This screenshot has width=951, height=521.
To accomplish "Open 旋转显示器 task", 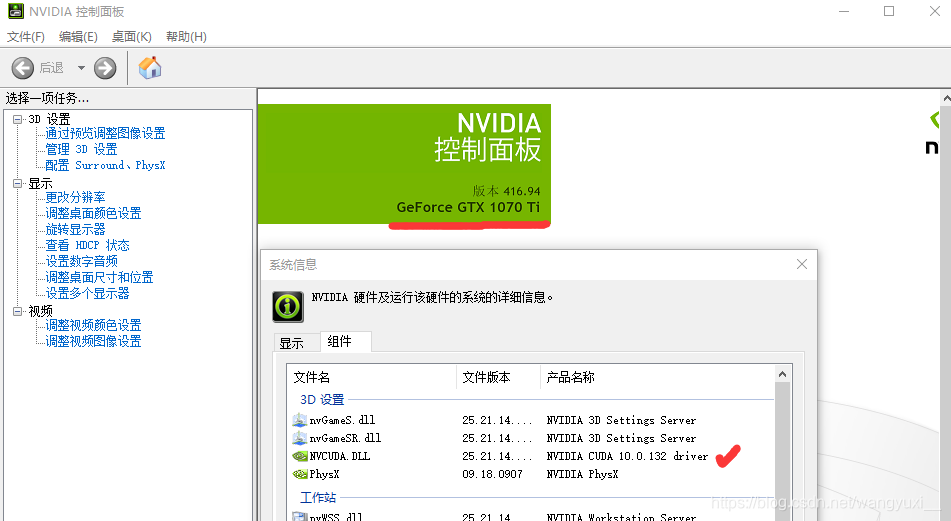I will pyautogui.click(x=75, y=229).
